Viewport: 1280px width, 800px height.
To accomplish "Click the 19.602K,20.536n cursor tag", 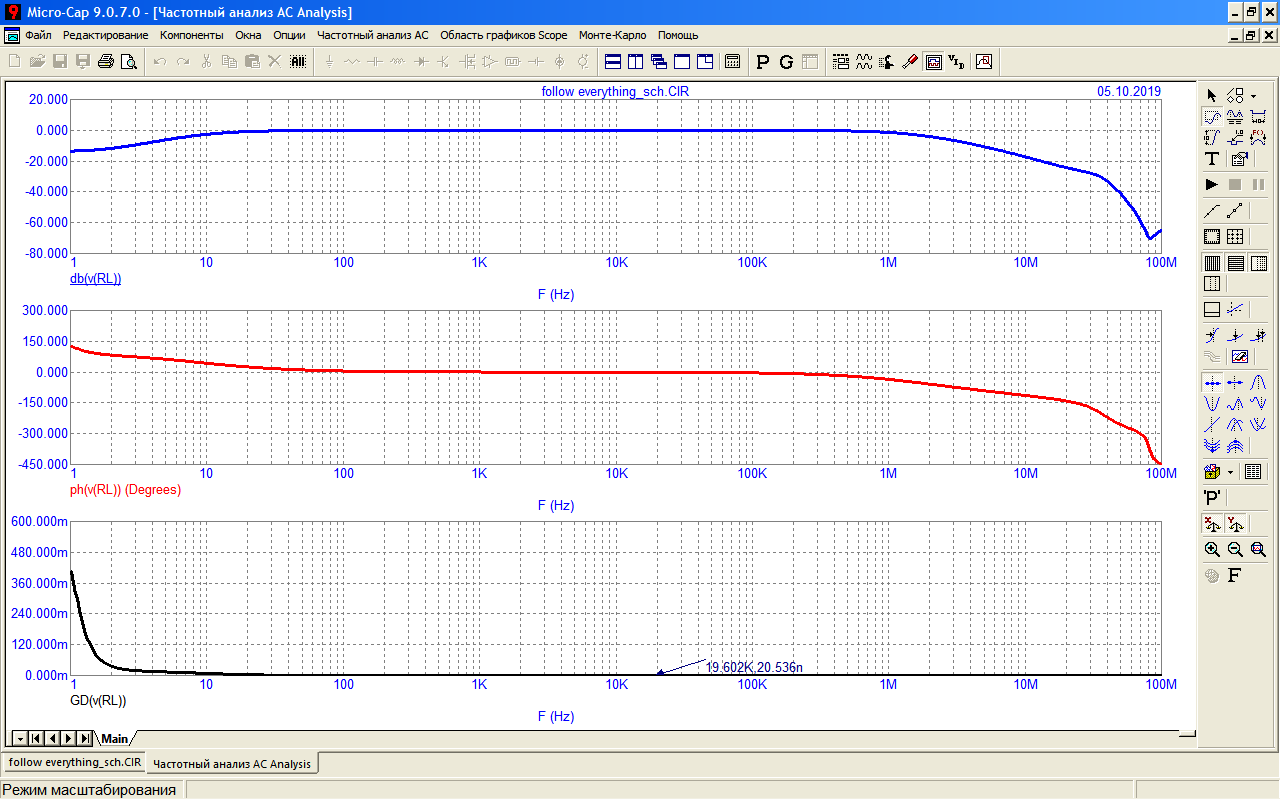I will pos(755,667).
